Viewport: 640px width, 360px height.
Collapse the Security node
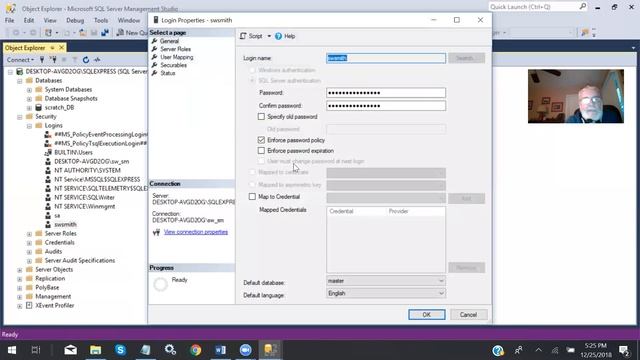pos(20,117)
